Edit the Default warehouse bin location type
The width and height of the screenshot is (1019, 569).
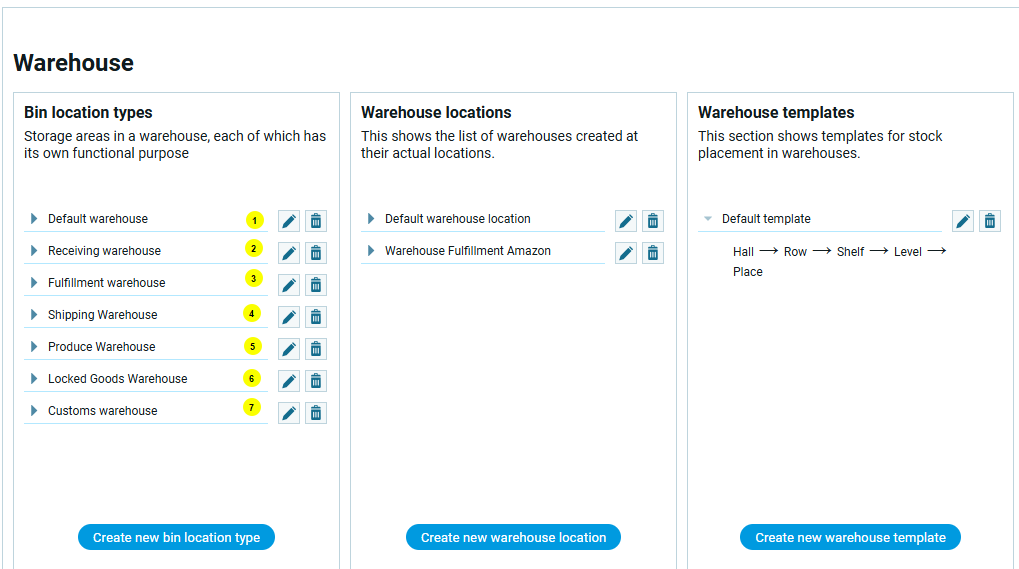point(289,221)
